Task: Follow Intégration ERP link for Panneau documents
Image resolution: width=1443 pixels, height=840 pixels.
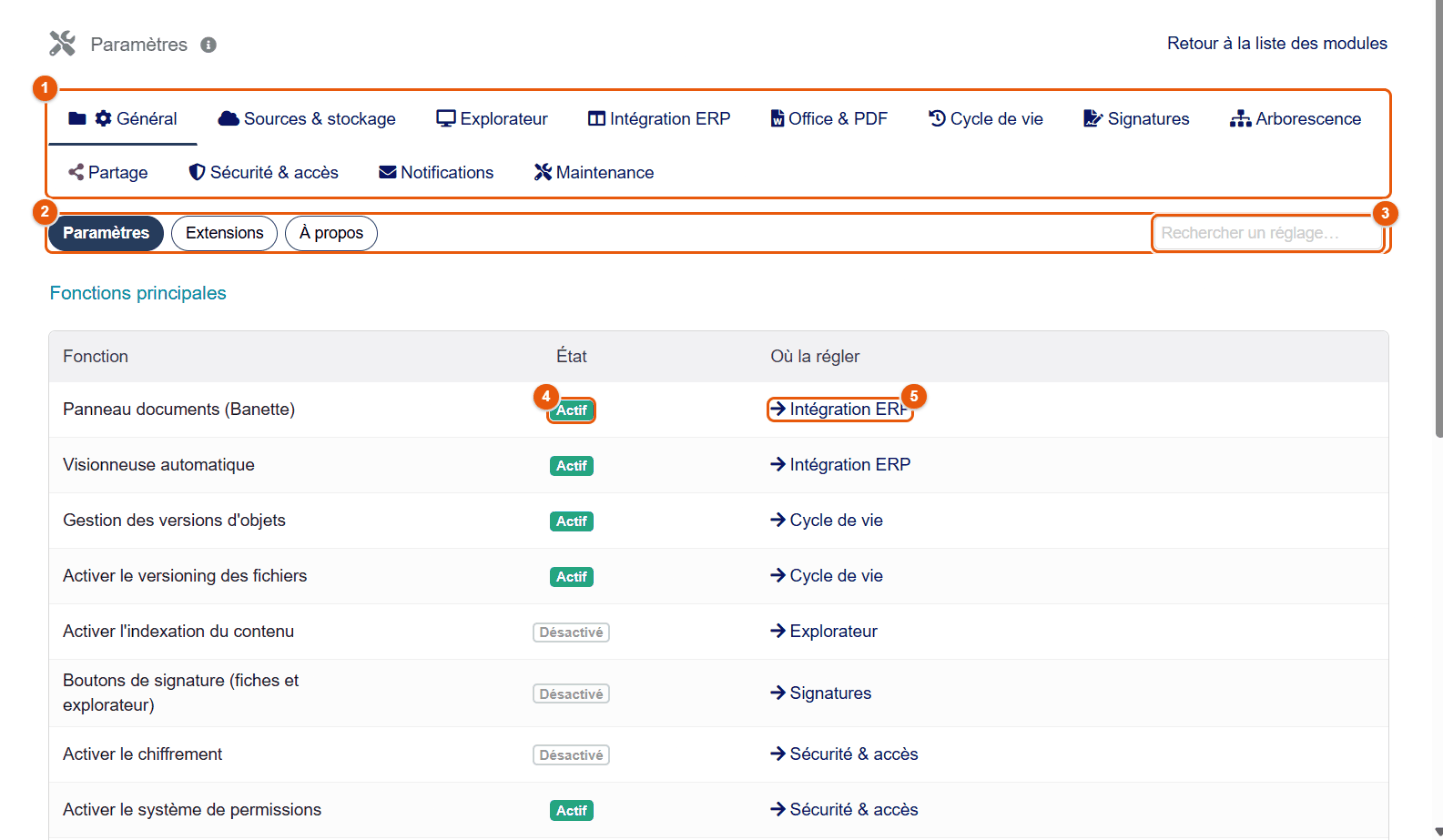Action: pyautogui.click(x=840, y=409)
